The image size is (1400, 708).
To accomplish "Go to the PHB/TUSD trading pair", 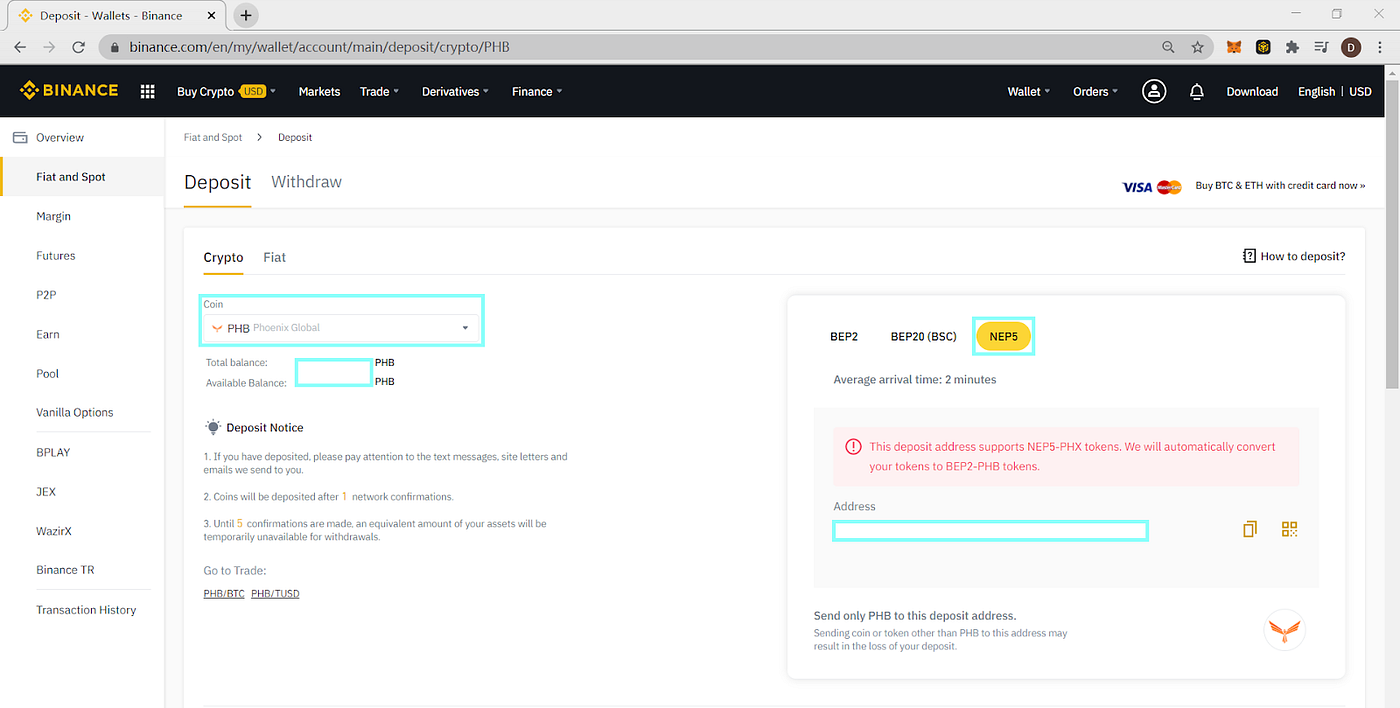I will 275,593.
